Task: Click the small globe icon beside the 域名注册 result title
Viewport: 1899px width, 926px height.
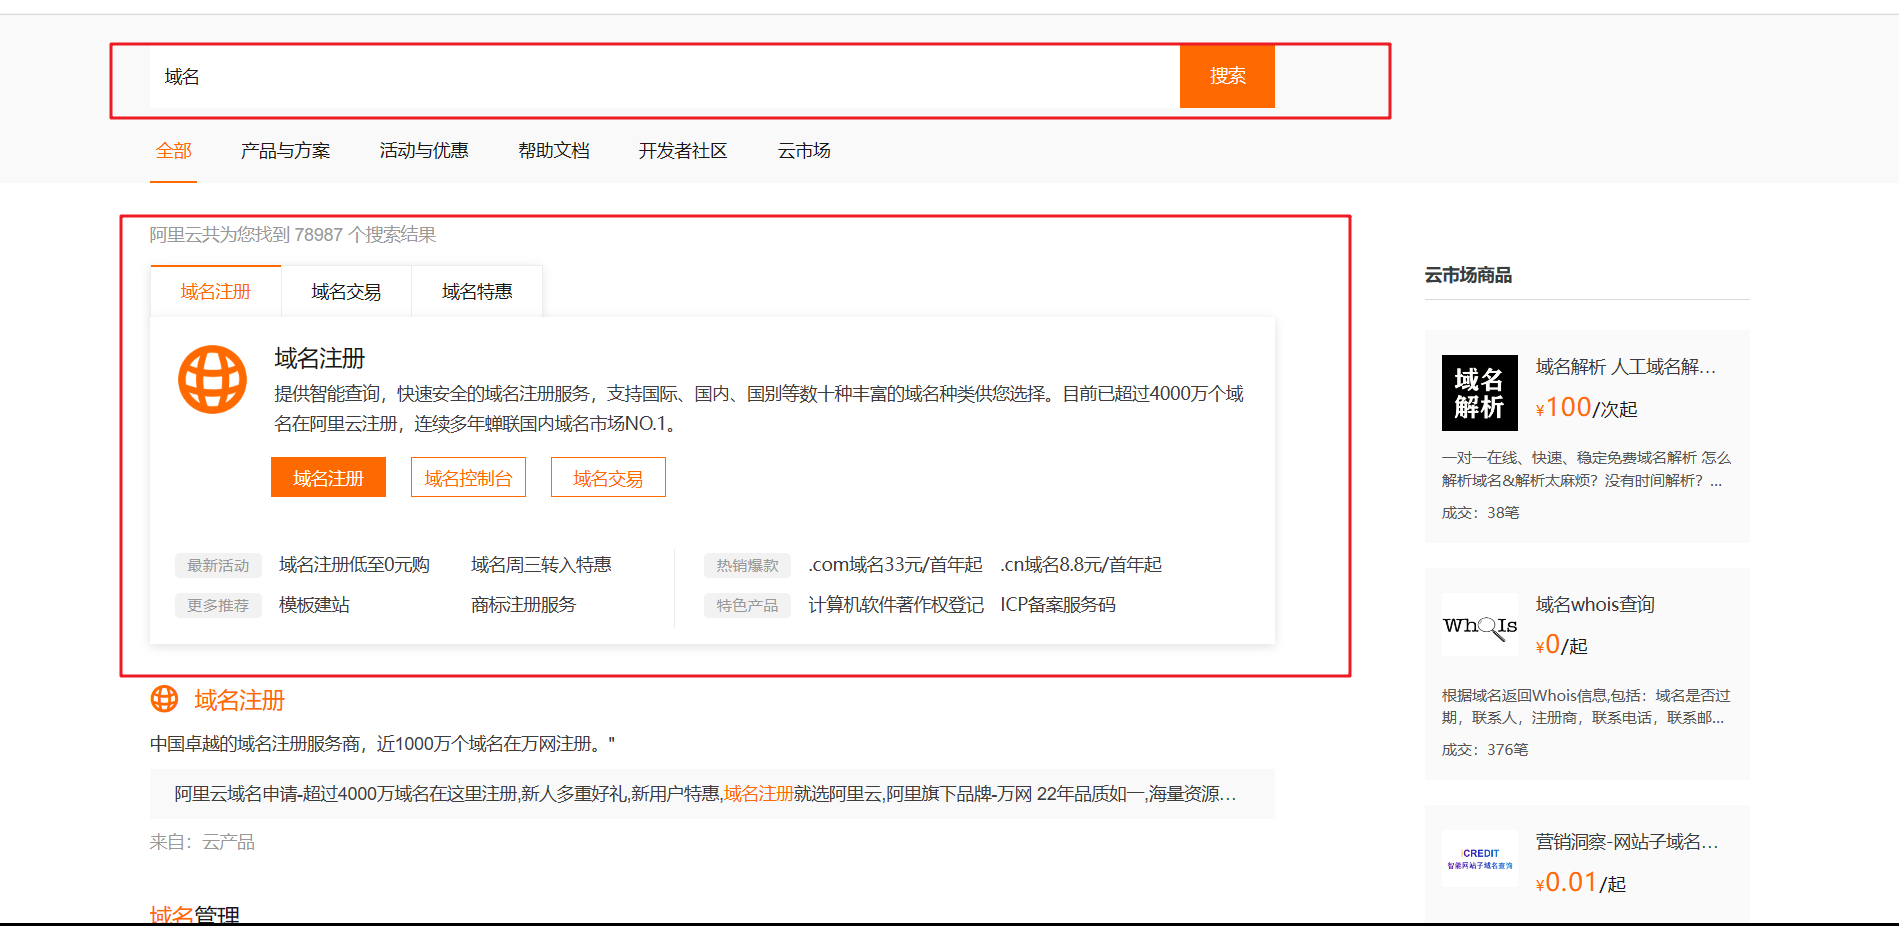Action: coord(164,699)
